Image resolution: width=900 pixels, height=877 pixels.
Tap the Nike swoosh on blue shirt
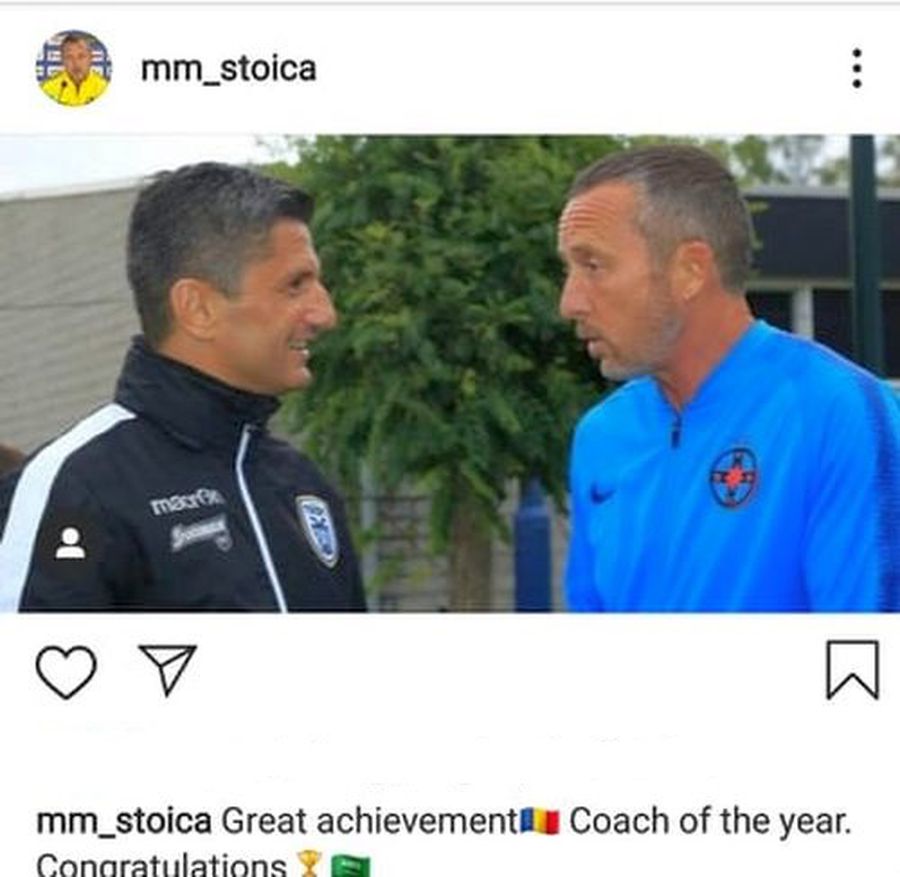point(600,493)
